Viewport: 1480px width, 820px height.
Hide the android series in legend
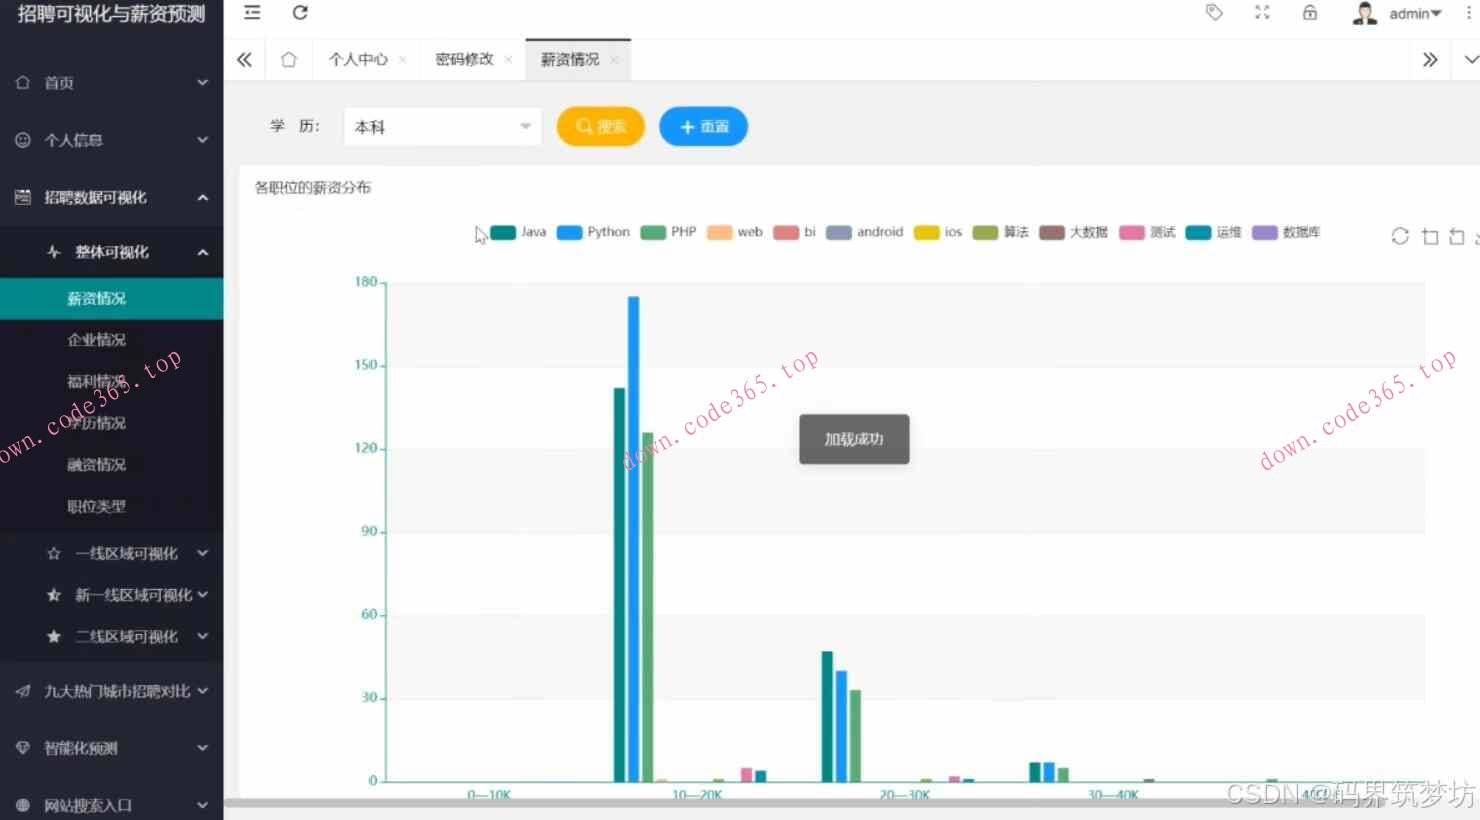865,232
